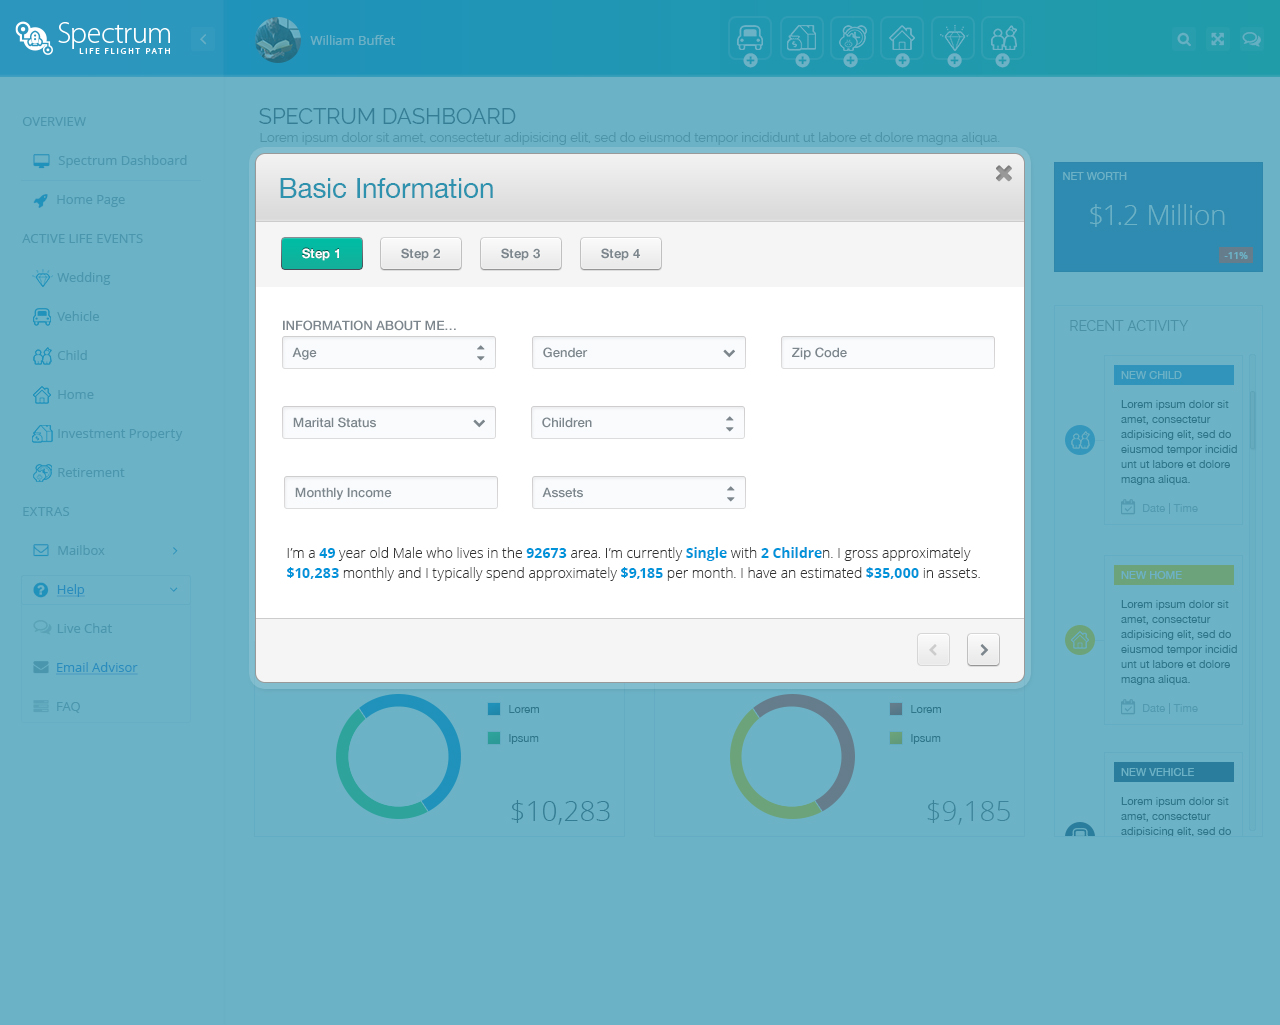
Task: Click the next arrow button in dialog
Action: click(x=983, y=650)
